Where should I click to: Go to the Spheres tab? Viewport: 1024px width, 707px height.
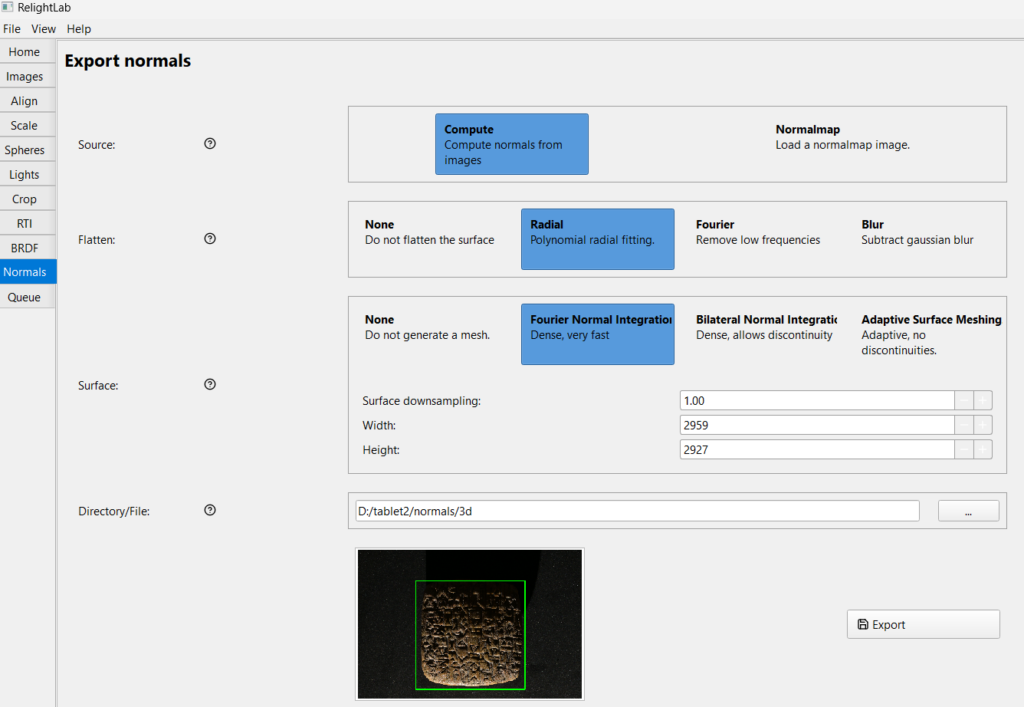[25, 150]
